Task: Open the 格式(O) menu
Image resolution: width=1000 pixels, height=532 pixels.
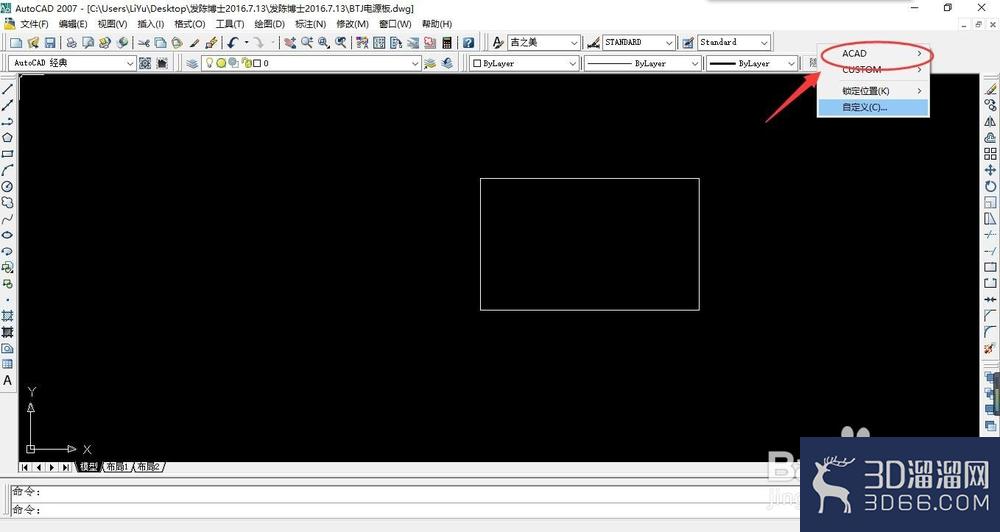Action: click(189, 24)
